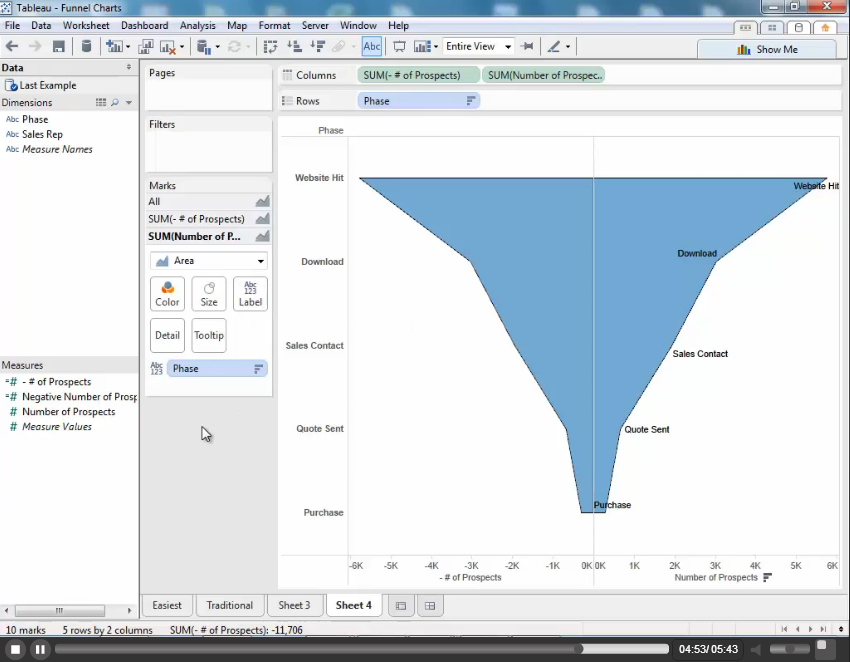Click the Label button in Marks card
Image resolution: width=850 pixels, height=662 pixels.
250,294
